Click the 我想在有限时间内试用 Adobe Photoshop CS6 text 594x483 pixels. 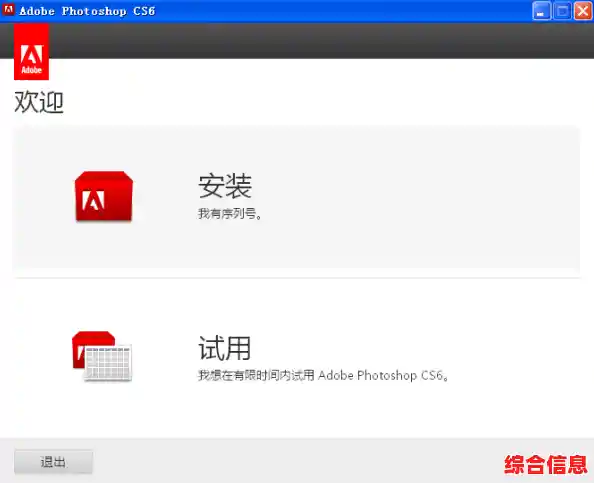pos(324,375)
